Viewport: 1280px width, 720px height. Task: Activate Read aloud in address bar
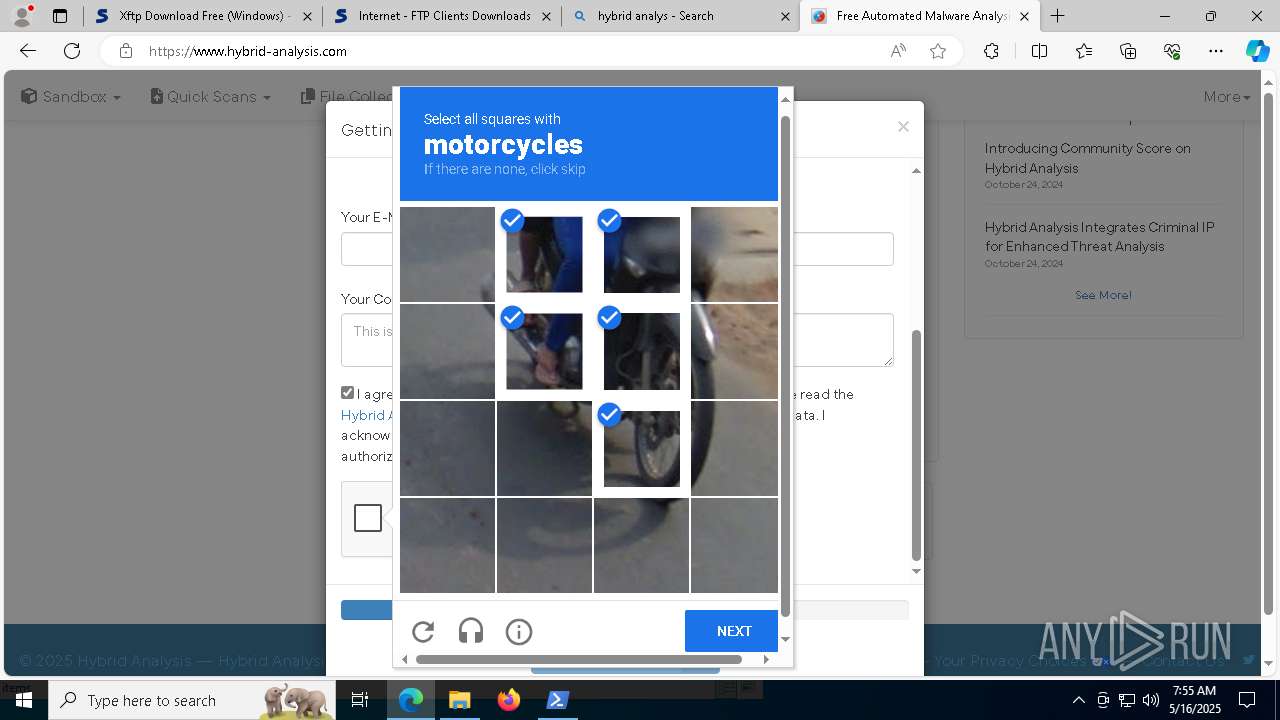(x=898, y=51)
